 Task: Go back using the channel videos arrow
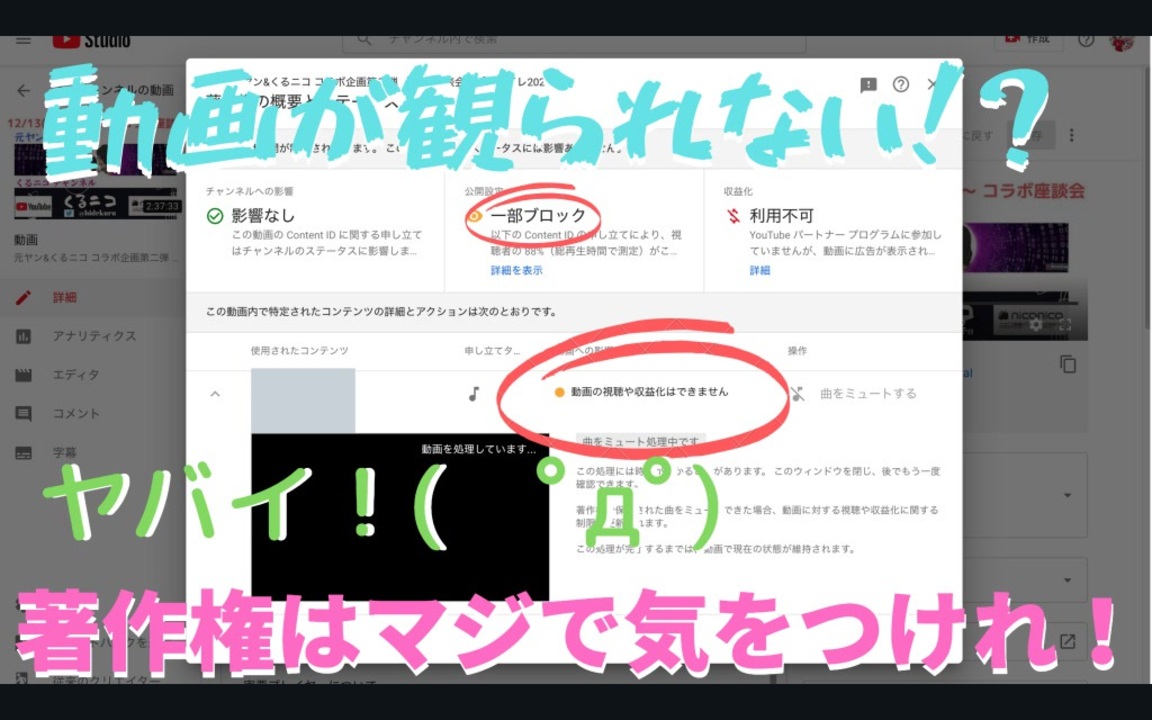click(x=24, y=90)
